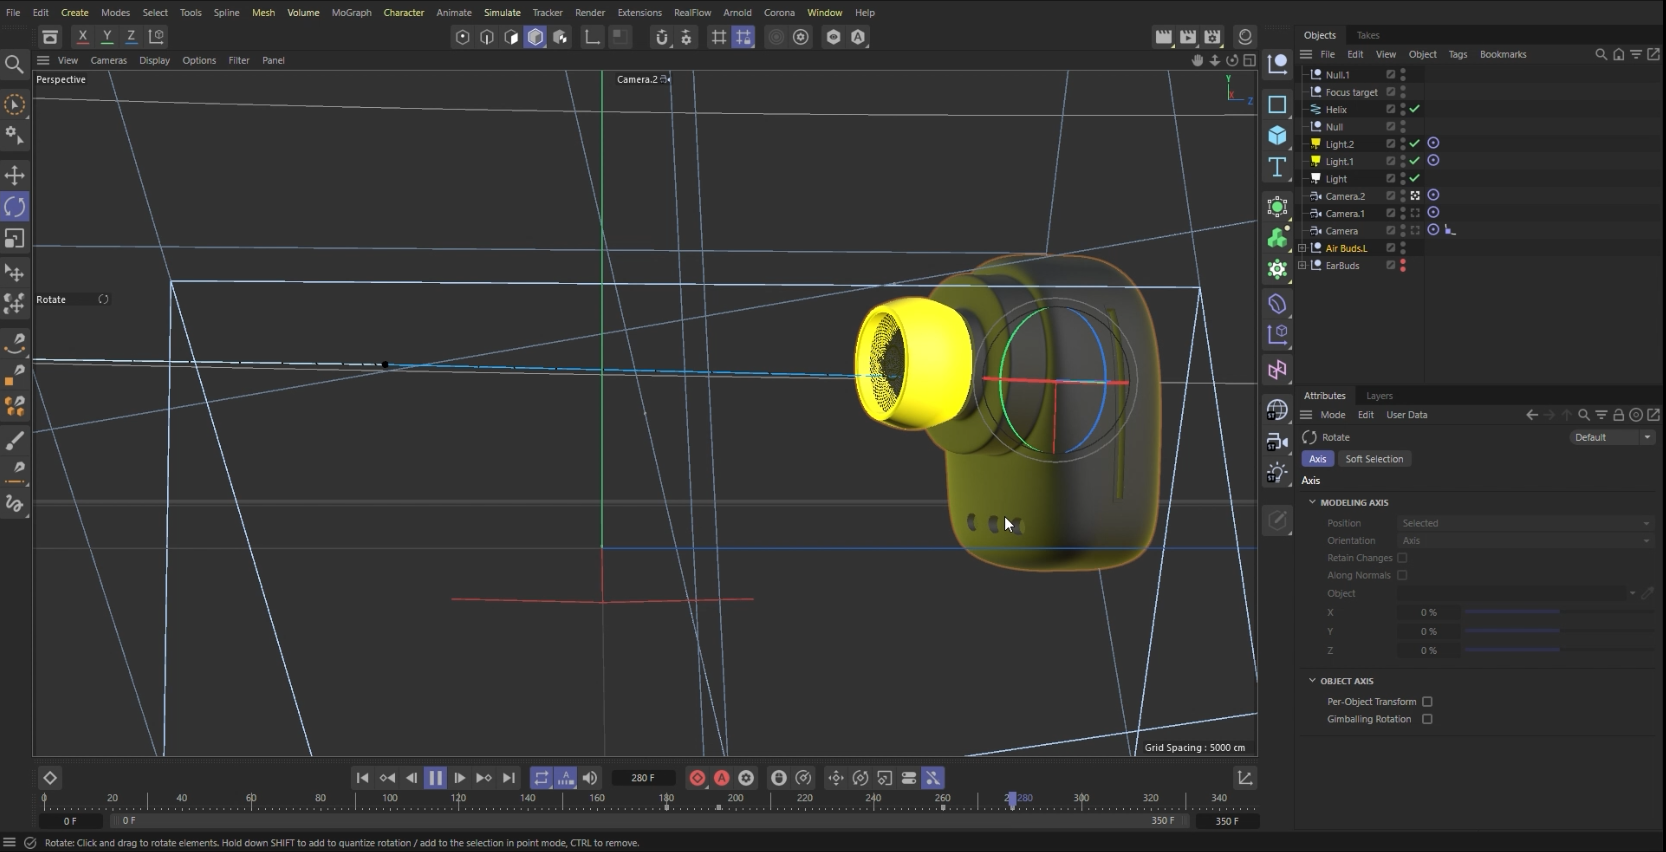Toggle timeline sound speaker icon
1666x852 pixels.
(590, 777)
